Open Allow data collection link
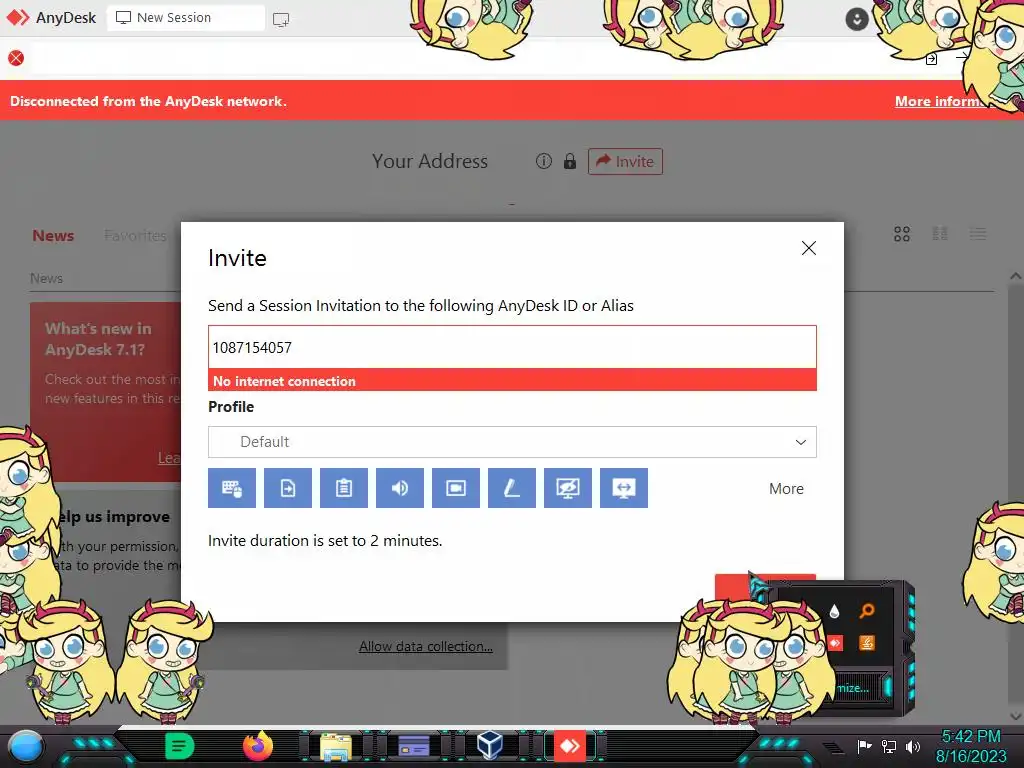The width and height of the screenshot is (1024, 768). click(x=425, y=647)
